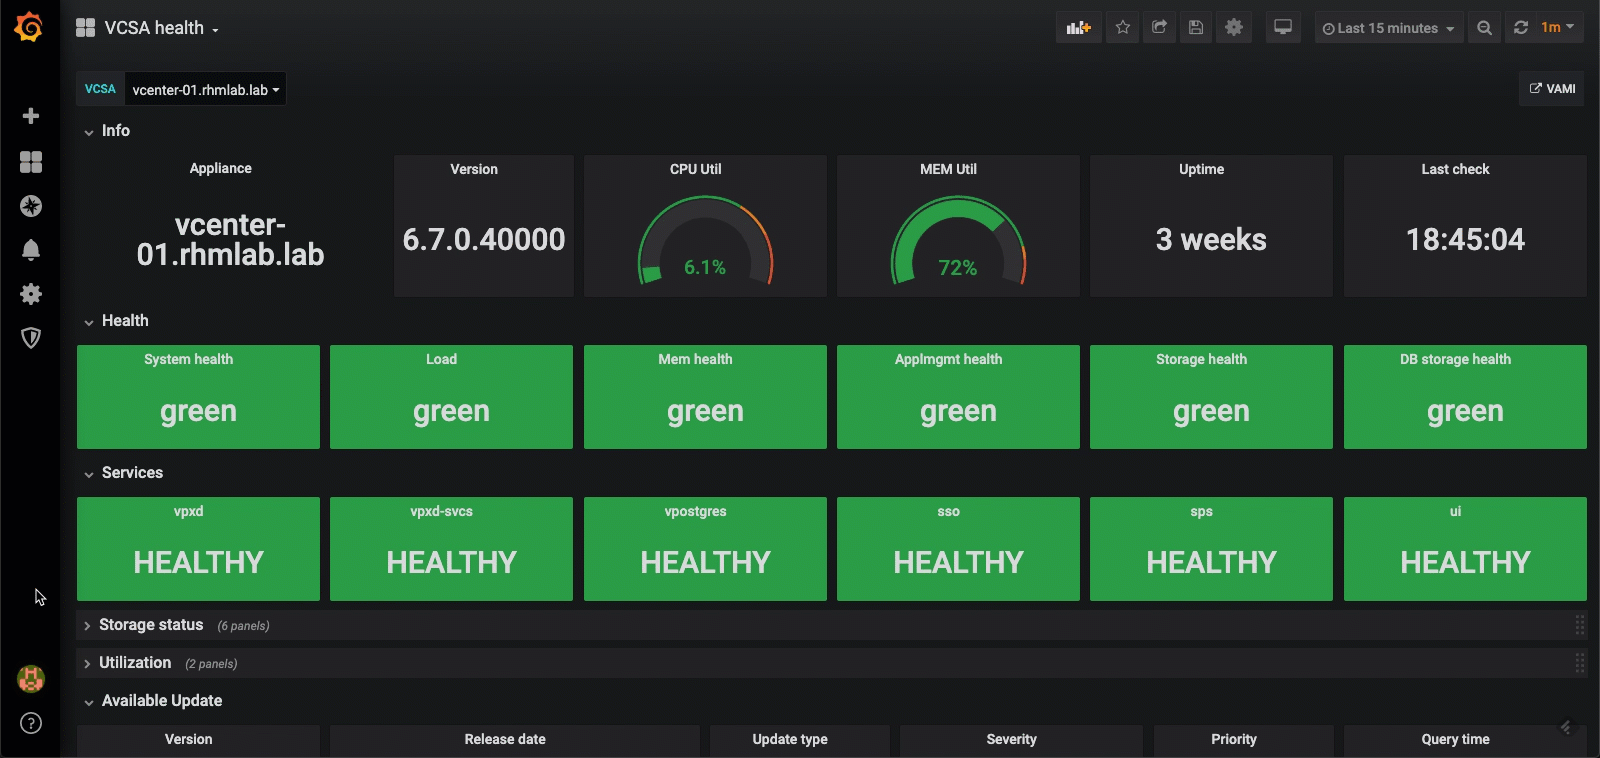Open the Dashboards grid icon in sidebar
Viewport: 1600px width, 758px height.
[x=31, y=162]
